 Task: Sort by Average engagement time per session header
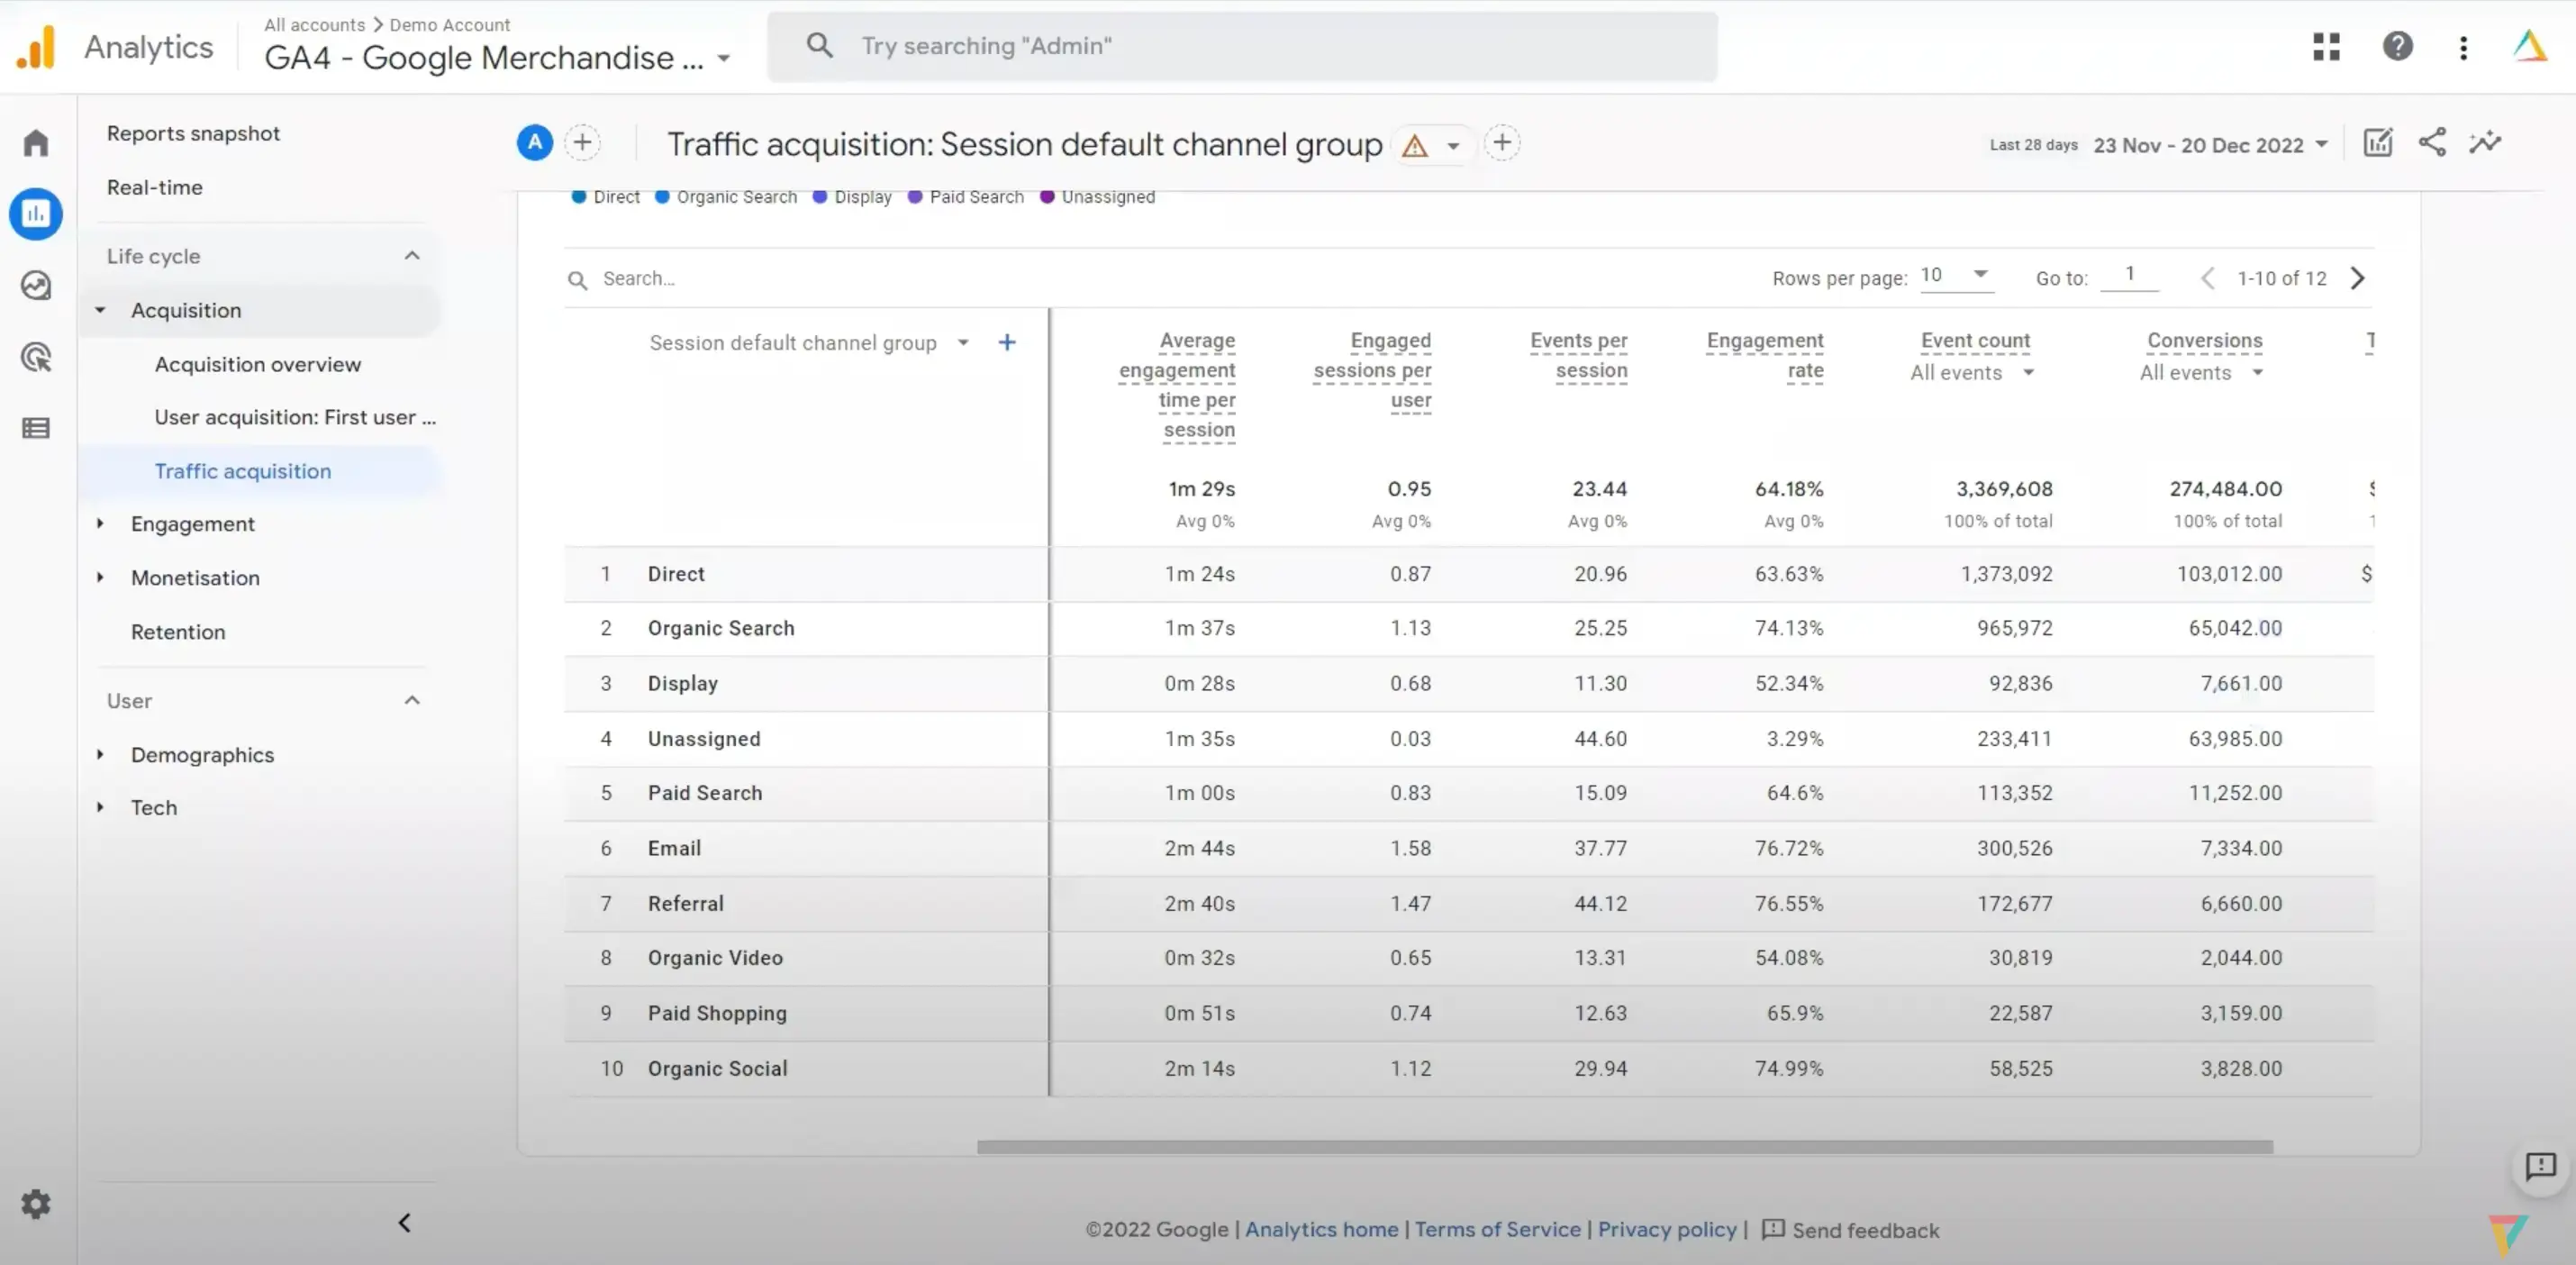click(1177, 385)
